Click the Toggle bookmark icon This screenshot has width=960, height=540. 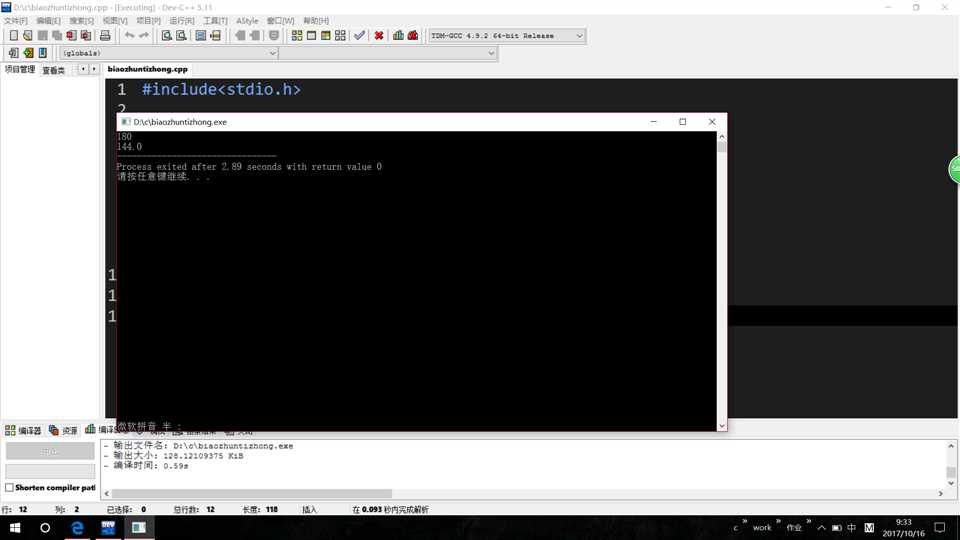(274, 36)
